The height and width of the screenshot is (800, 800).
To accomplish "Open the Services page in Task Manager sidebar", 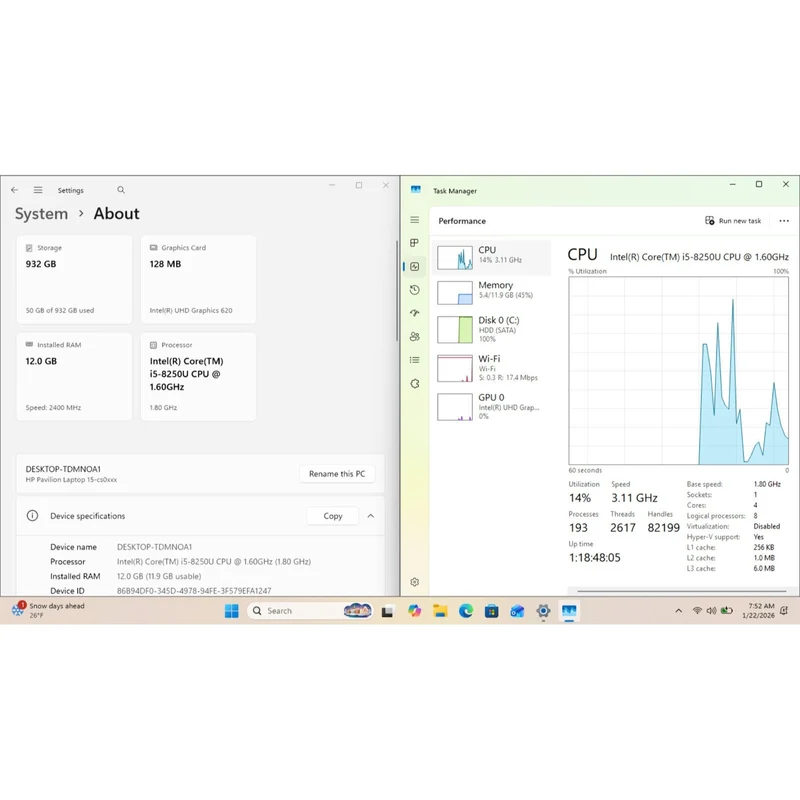I will [x=414, y=383].
